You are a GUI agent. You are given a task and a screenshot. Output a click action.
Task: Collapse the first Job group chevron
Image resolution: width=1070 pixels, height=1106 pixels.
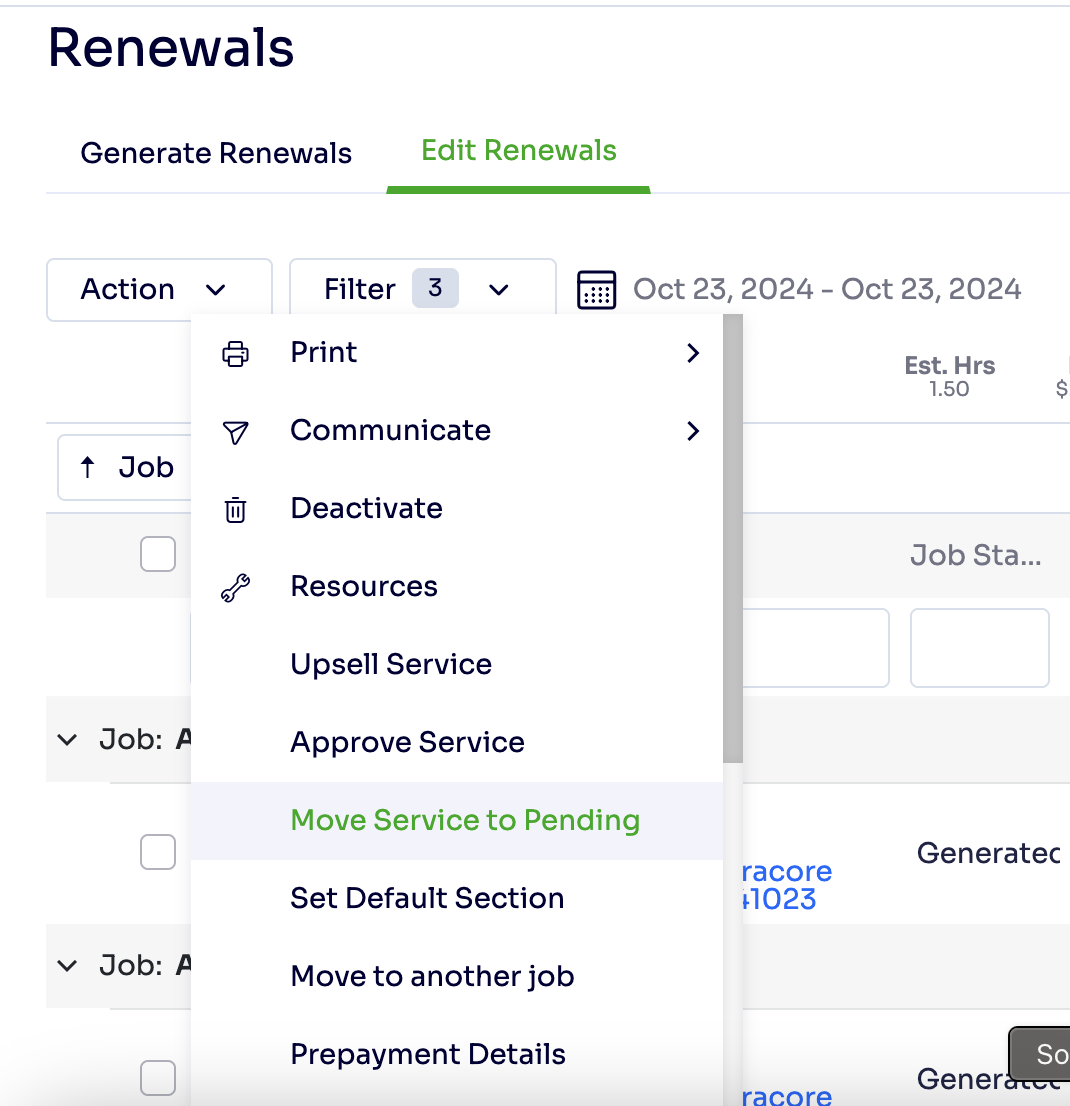pos(67,740)
